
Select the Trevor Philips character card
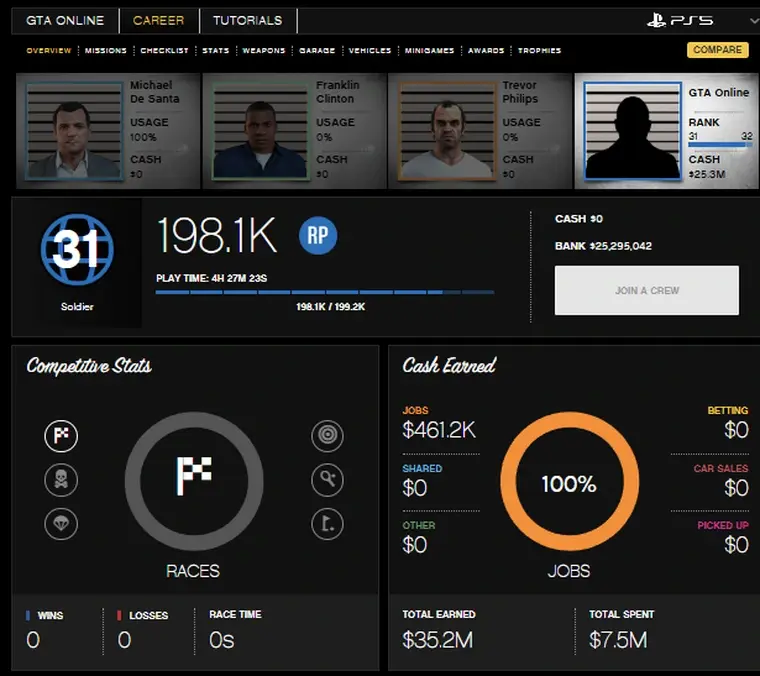click(480, 131)
